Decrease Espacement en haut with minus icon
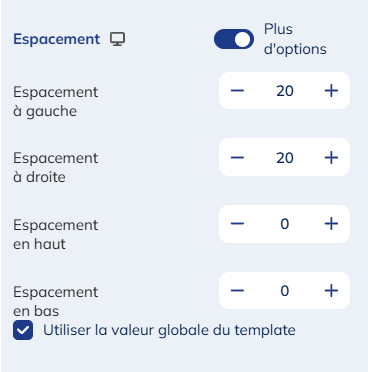Screen dimensions: 368x372 (x=237, y=224)
